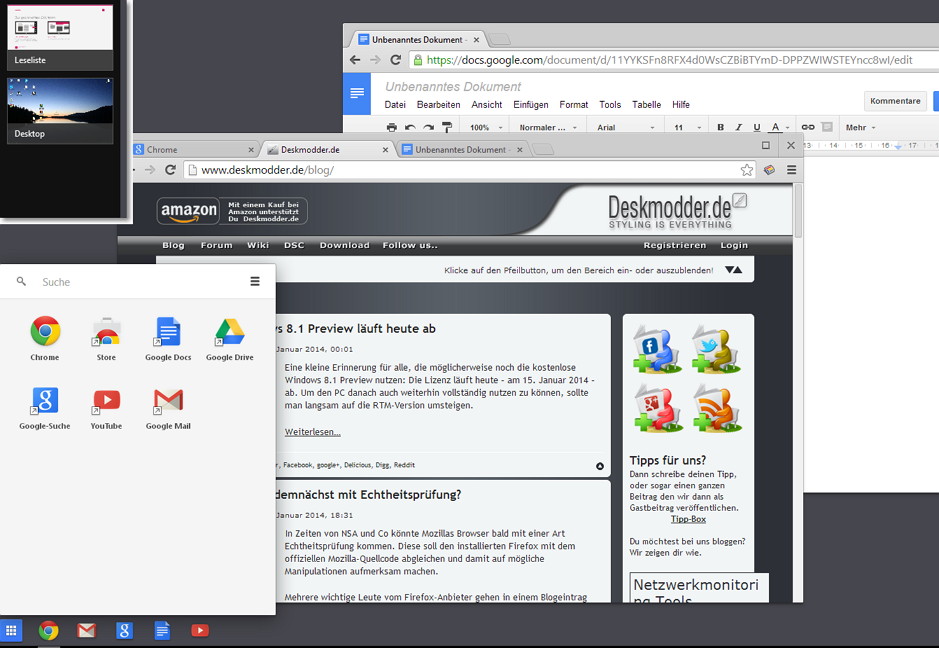
Task: Subscribe via the RSS feed icon
Action: click(x=716, y=408)
